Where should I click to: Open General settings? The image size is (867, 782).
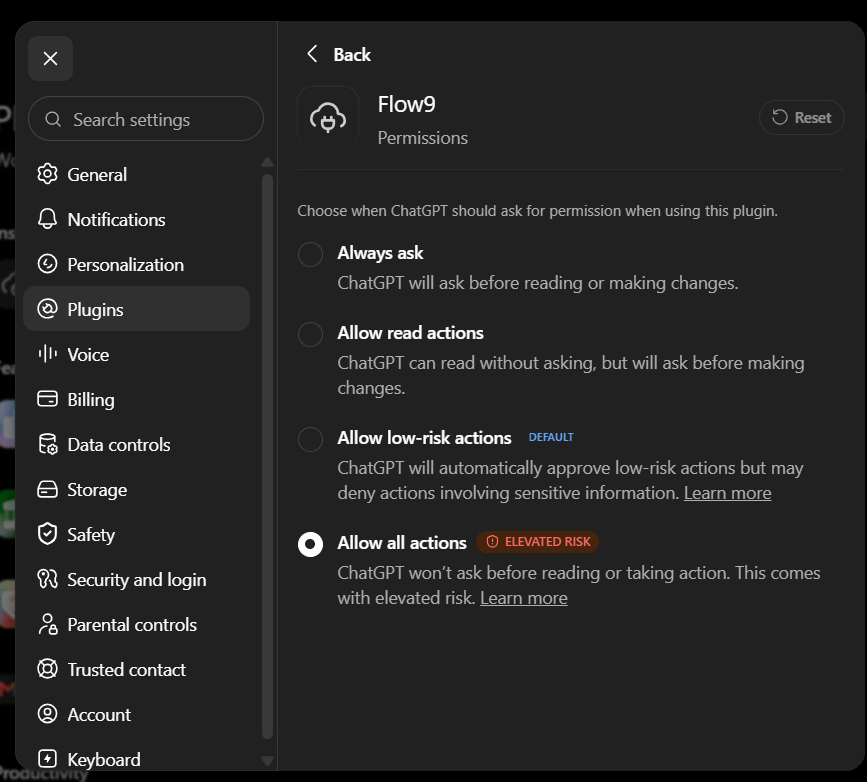coord(137,174)
